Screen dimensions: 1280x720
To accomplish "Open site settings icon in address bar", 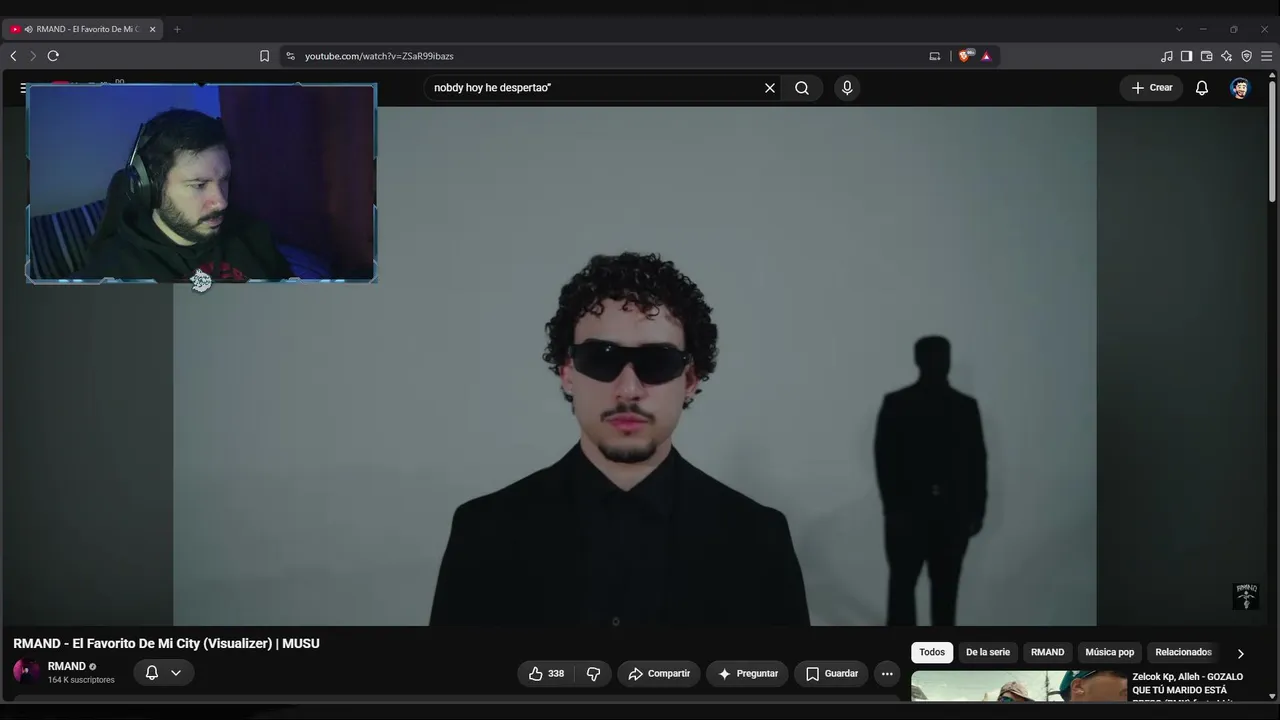I will [x=290, y=56].
